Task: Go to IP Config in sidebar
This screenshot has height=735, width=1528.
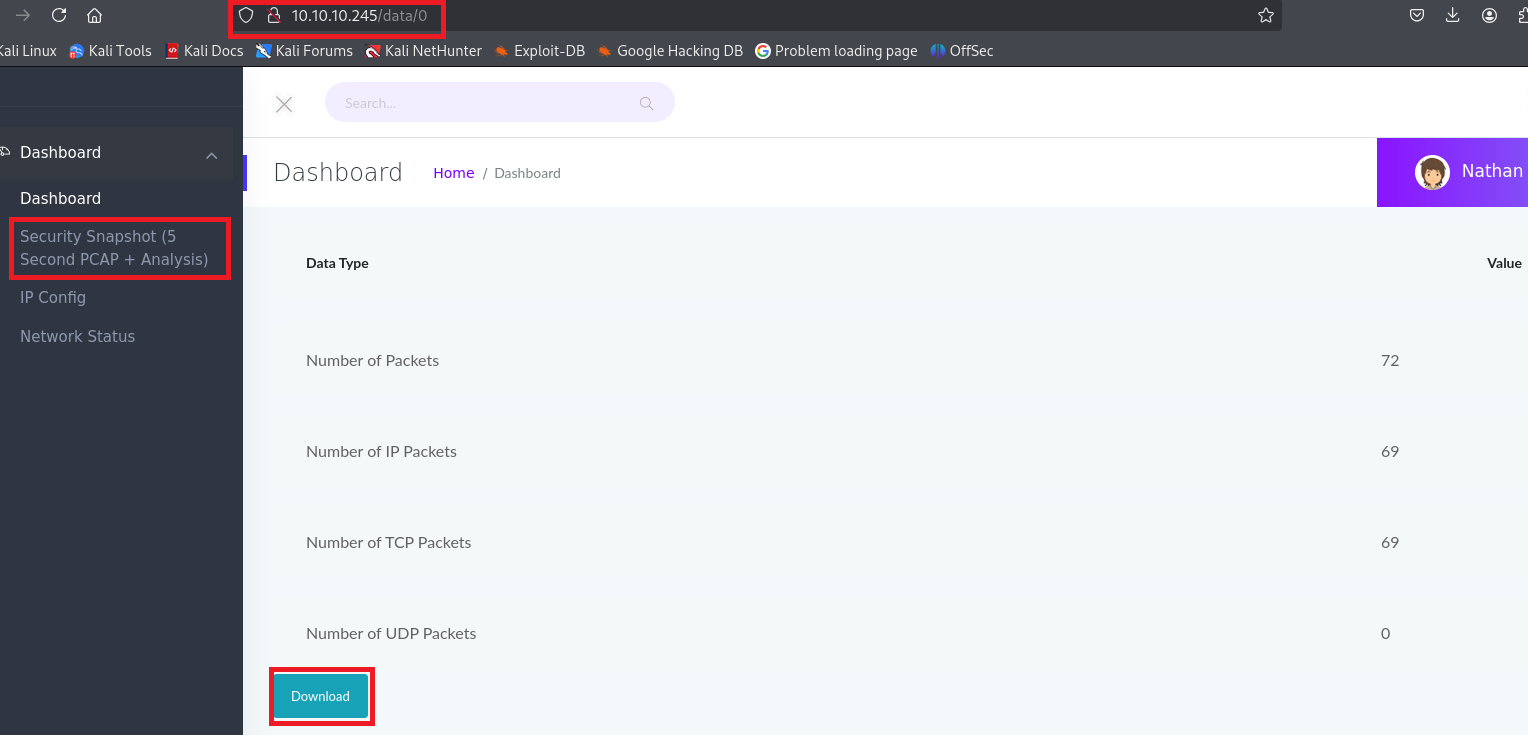Action: click(53, 297)
